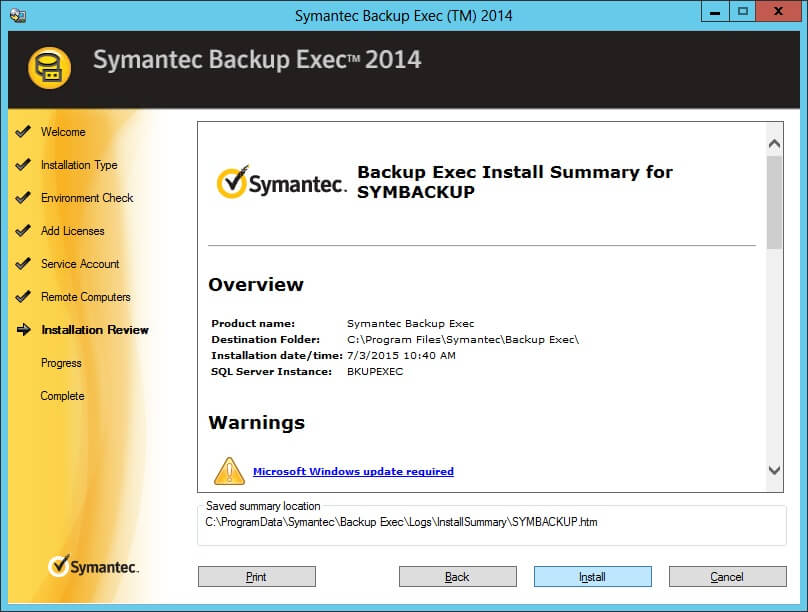The width and height of the screenshot is (808, 612).
Task: Click Symantec logo in sidebar bottom
Action: coord(93,566)
